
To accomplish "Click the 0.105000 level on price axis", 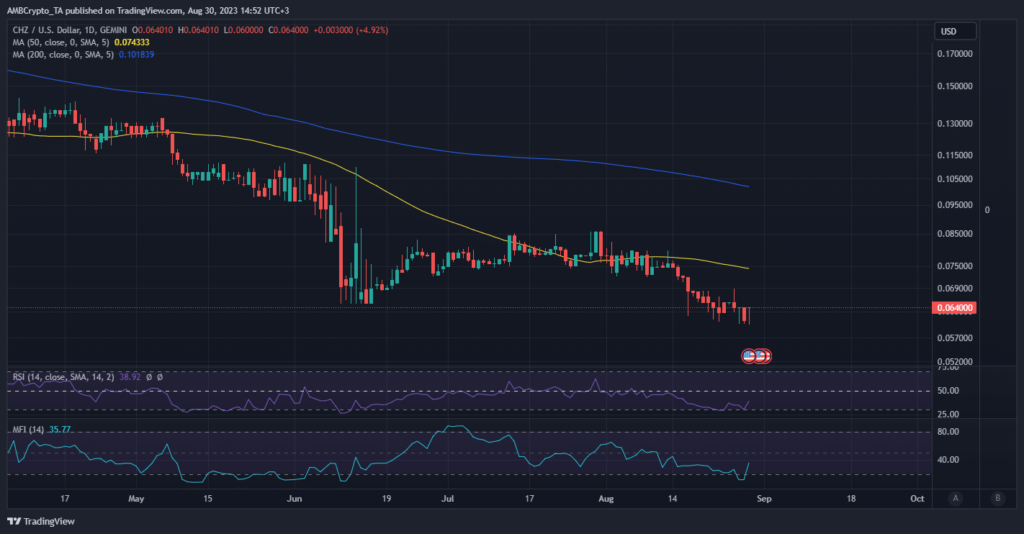I will 953,179.
